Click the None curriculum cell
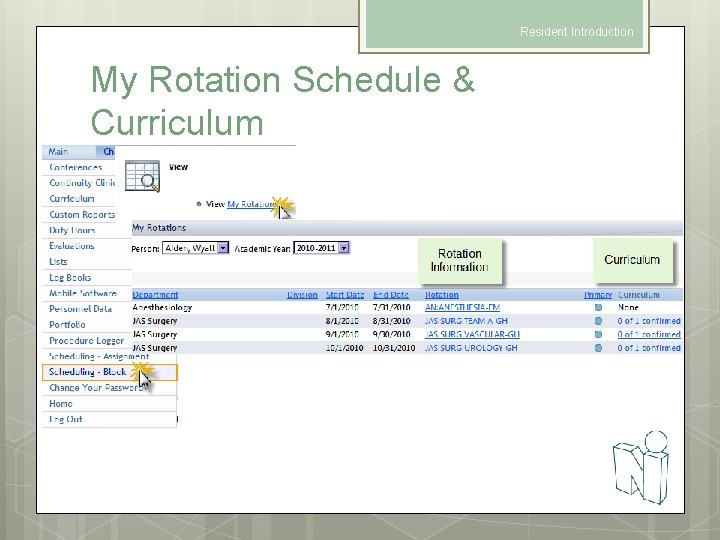This screenshot has width=720, height=540. (x=628, y=307)
